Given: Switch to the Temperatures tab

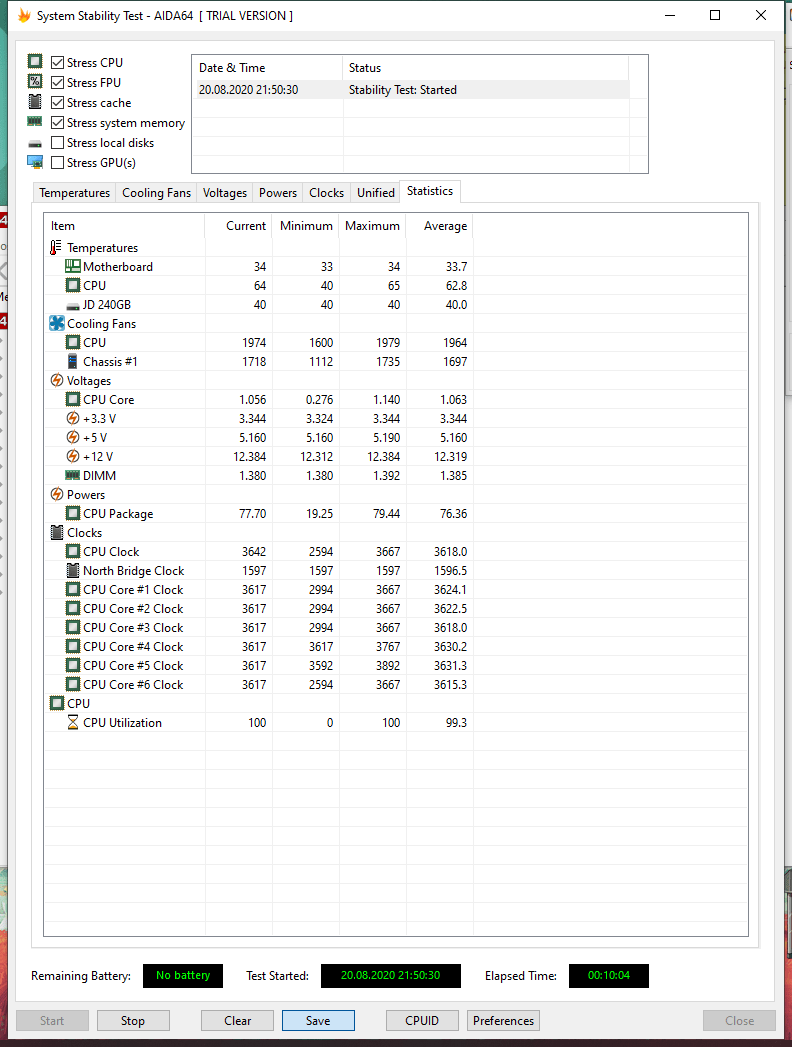Looking at the screenshot, I should click(x=74, y=193).
